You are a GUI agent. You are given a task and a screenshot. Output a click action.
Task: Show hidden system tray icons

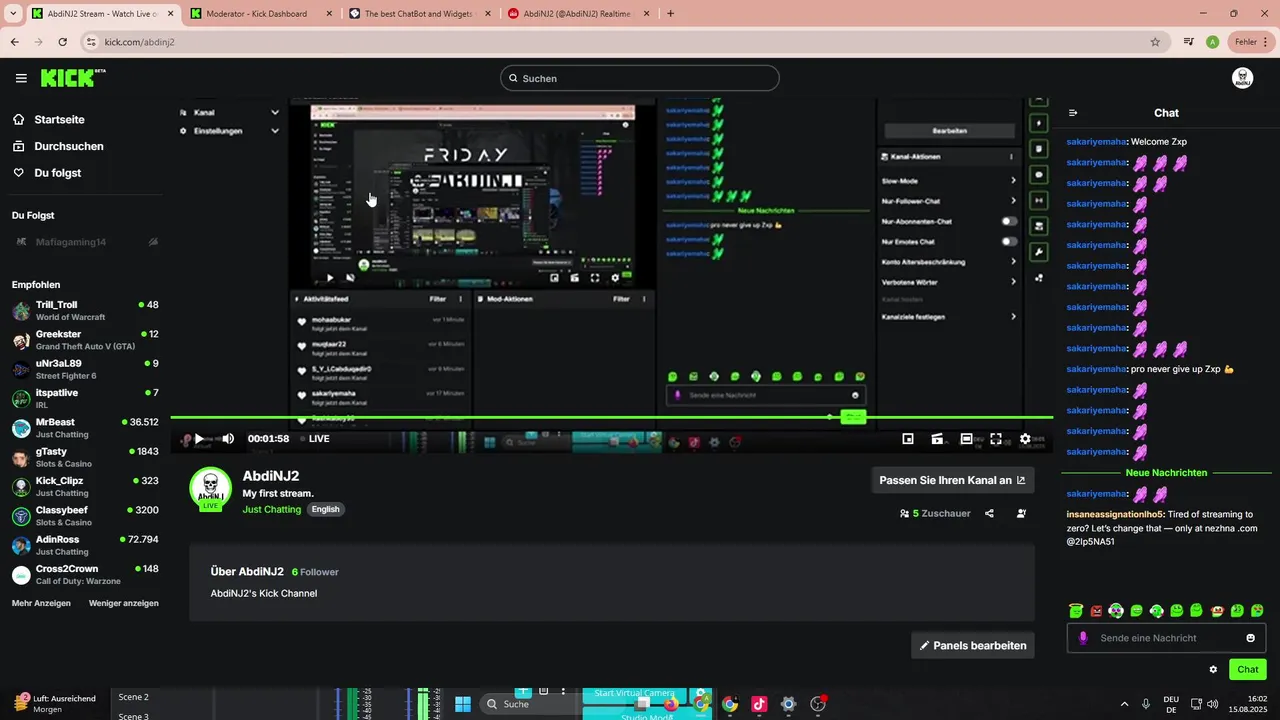coord(1124,704)
